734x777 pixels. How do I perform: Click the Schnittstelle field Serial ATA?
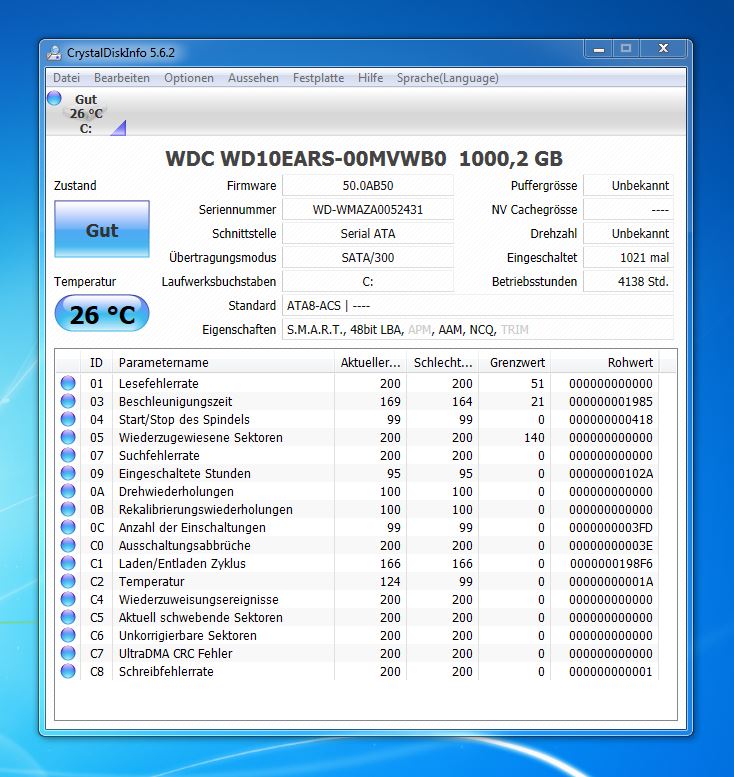pos(368,233)
